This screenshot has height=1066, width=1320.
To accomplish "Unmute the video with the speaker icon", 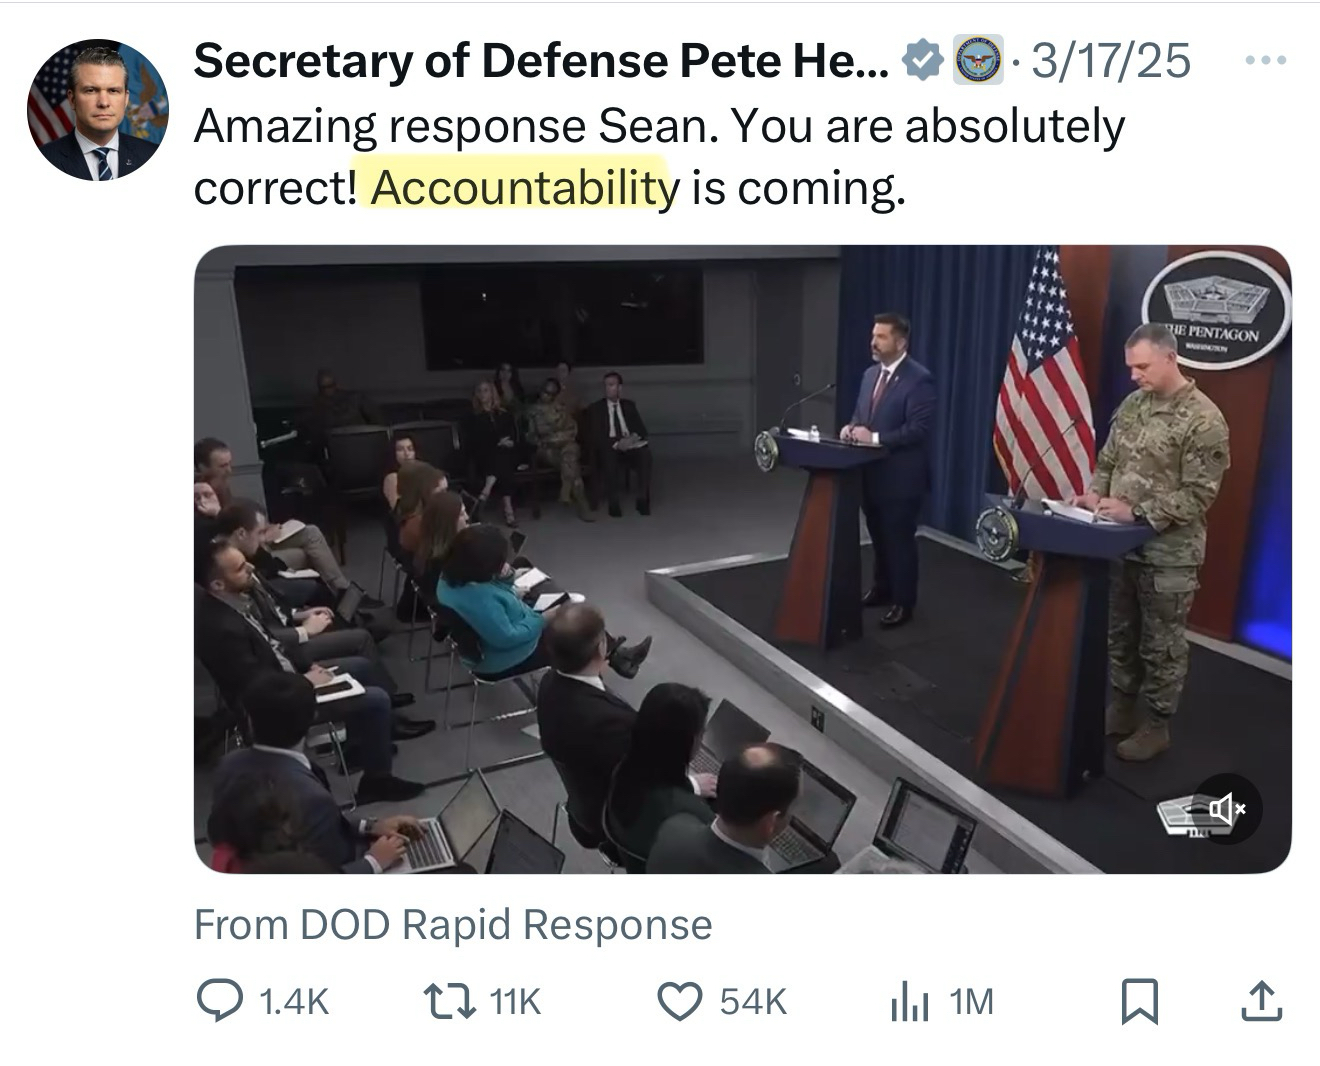I will pos(1227,807).
